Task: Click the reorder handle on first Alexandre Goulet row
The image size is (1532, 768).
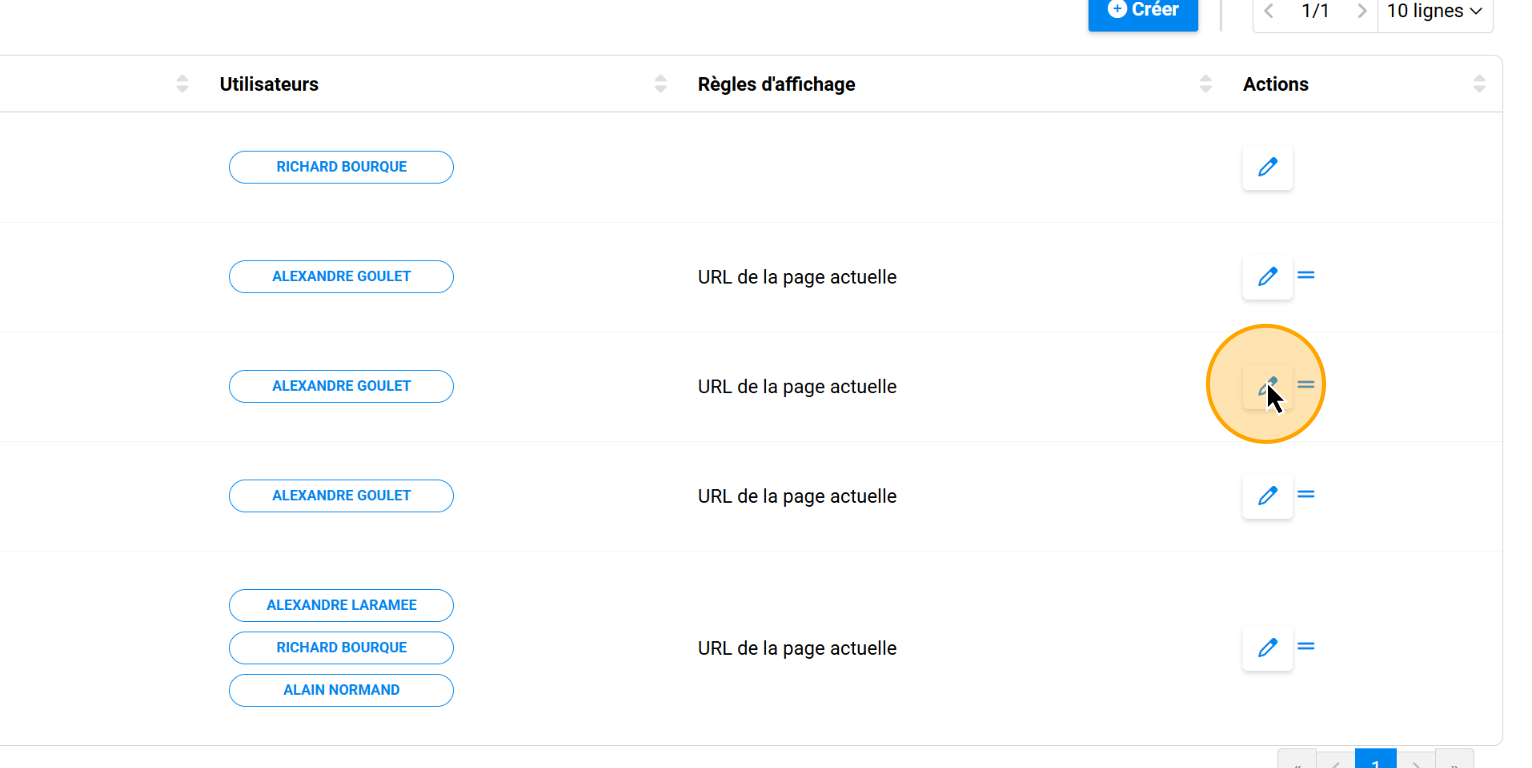Action: point(1306,275)
